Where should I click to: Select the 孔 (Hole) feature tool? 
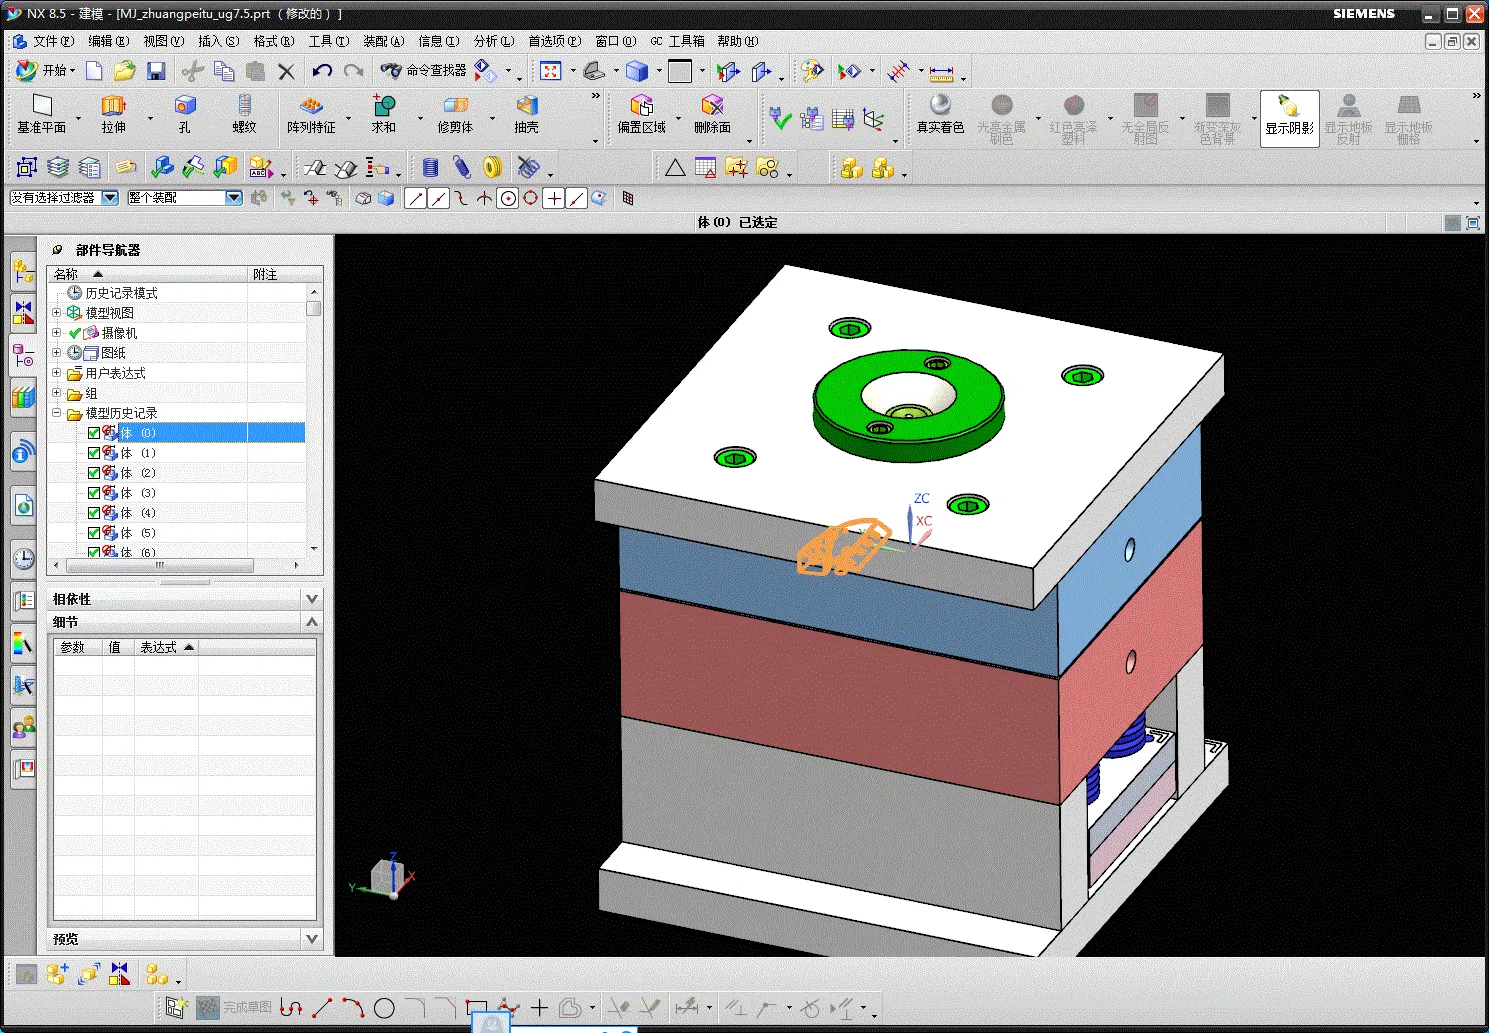coord(185,106)
